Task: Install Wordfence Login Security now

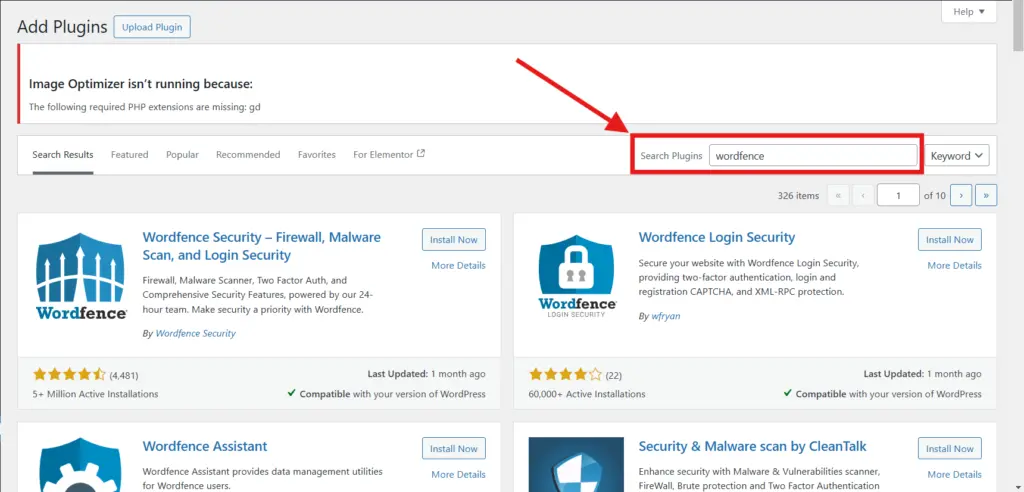Action: tap(950, 240)
